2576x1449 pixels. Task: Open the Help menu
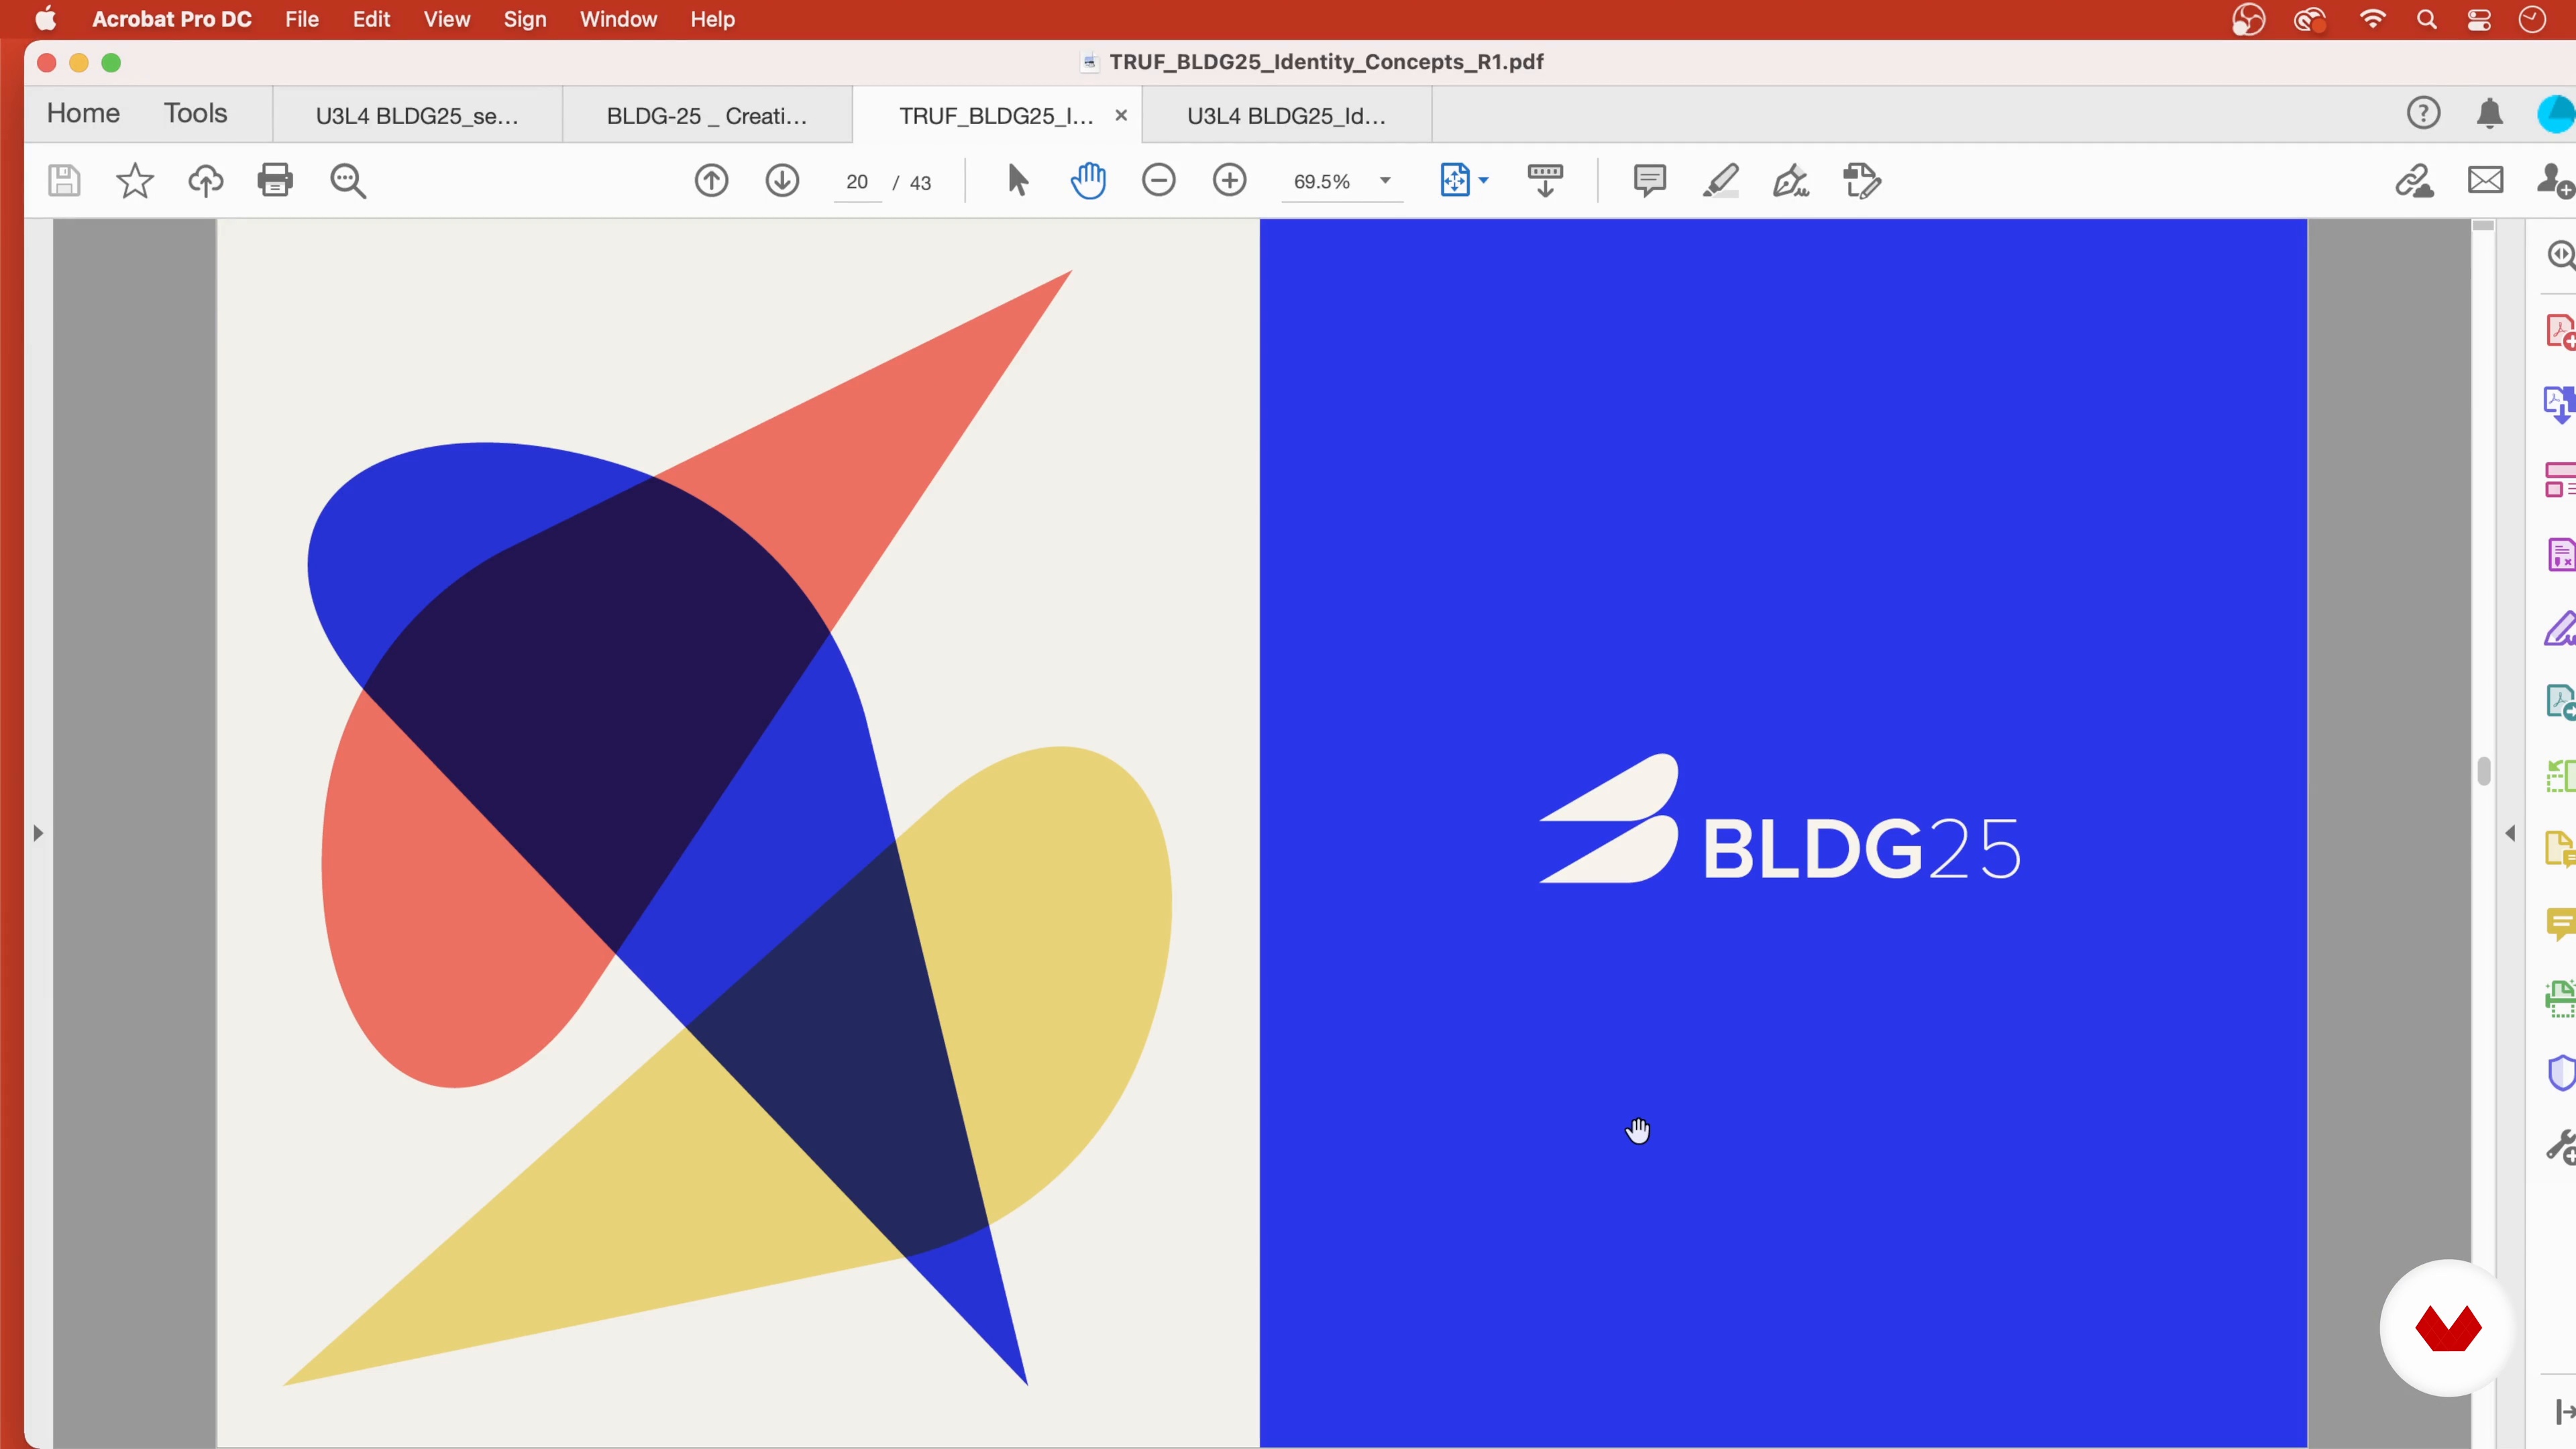tap(712, 20)
